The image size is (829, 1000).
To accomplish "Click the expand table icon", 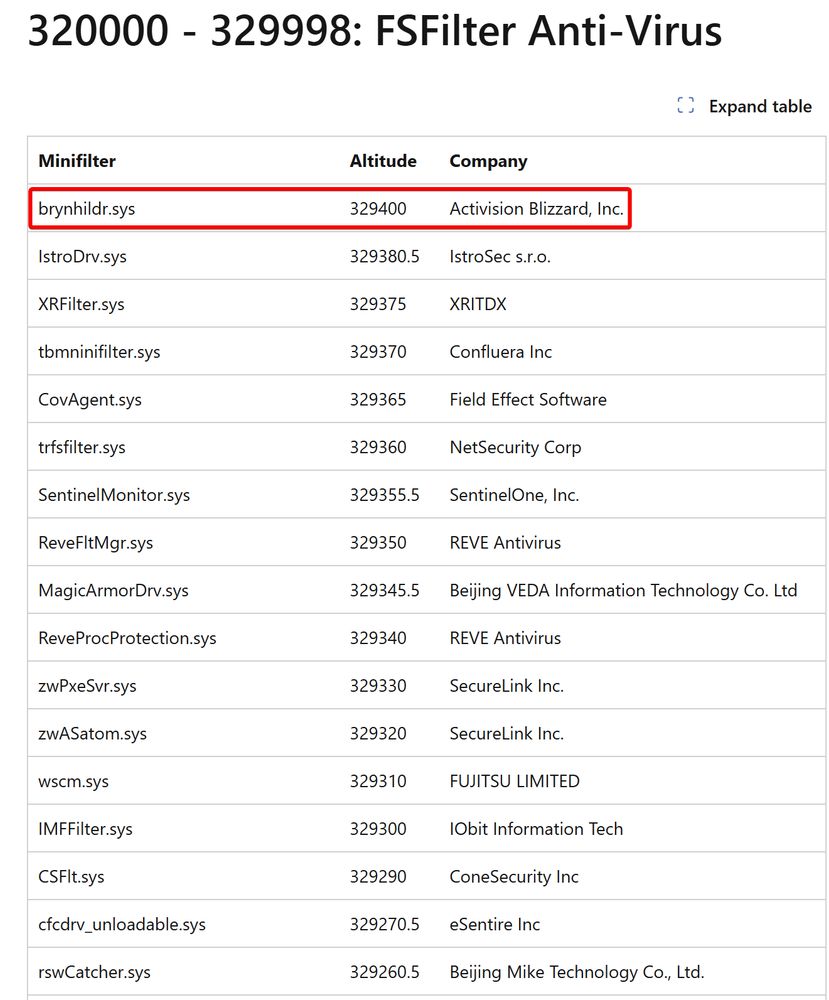I will [x=686, y=106].
